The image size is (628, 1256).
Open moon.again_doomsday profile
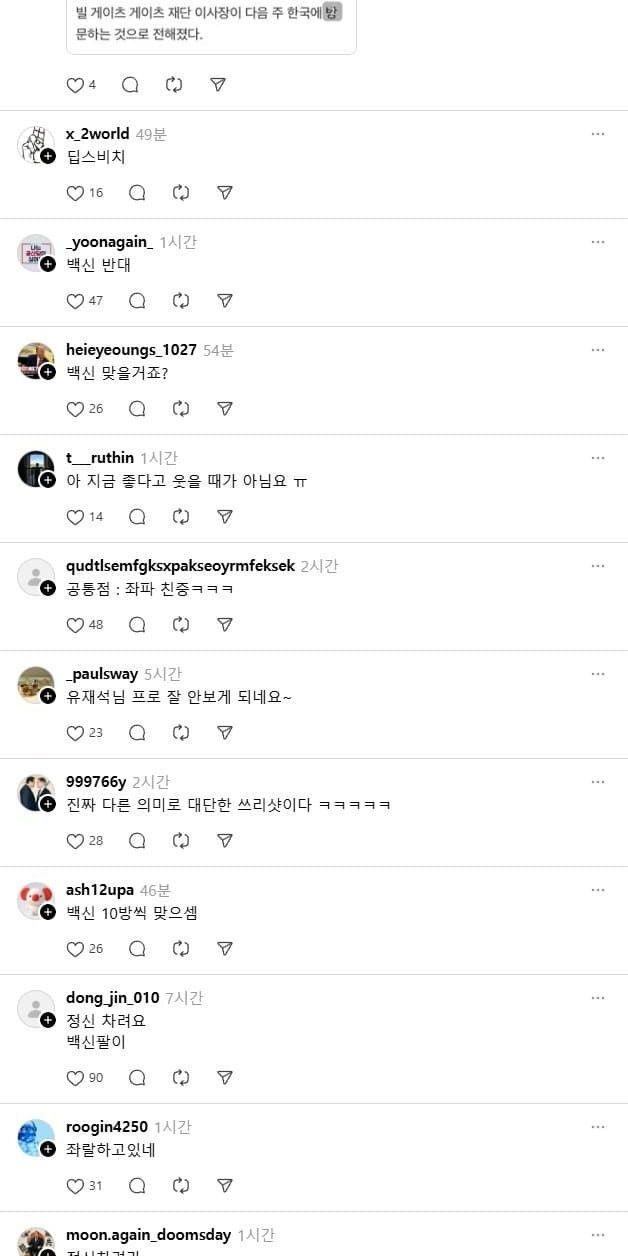click(148, 1235)
